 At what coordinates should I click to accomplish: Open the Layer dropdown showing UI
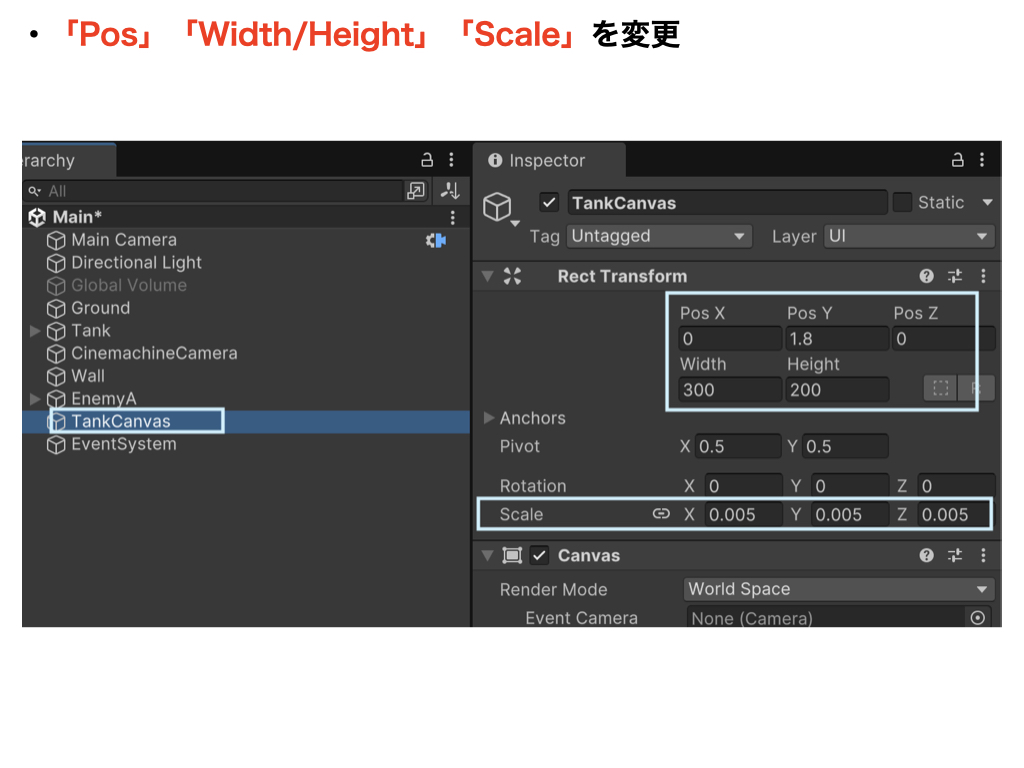908,236
